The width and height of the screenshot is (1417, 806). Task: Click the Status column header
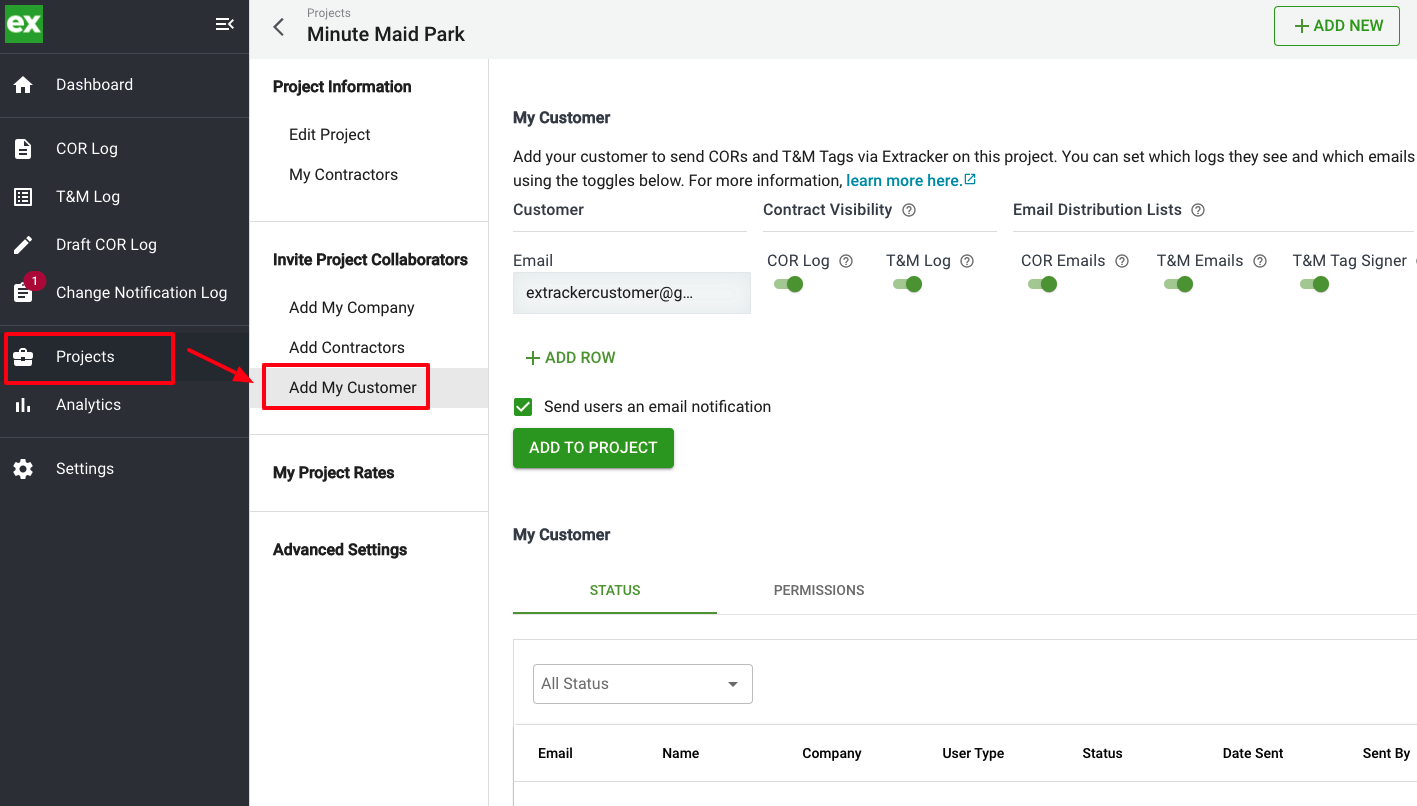click(1102, 753)
